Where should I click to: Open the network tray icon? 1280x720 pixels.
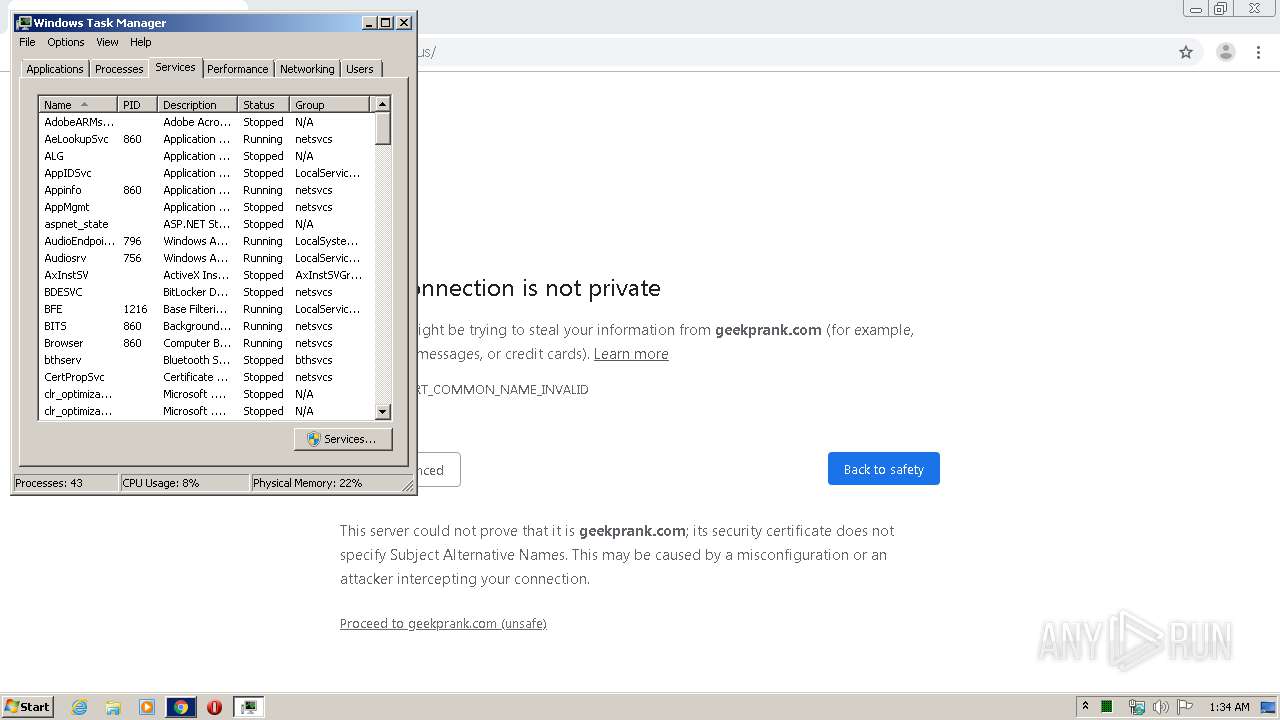(1136, 707)
